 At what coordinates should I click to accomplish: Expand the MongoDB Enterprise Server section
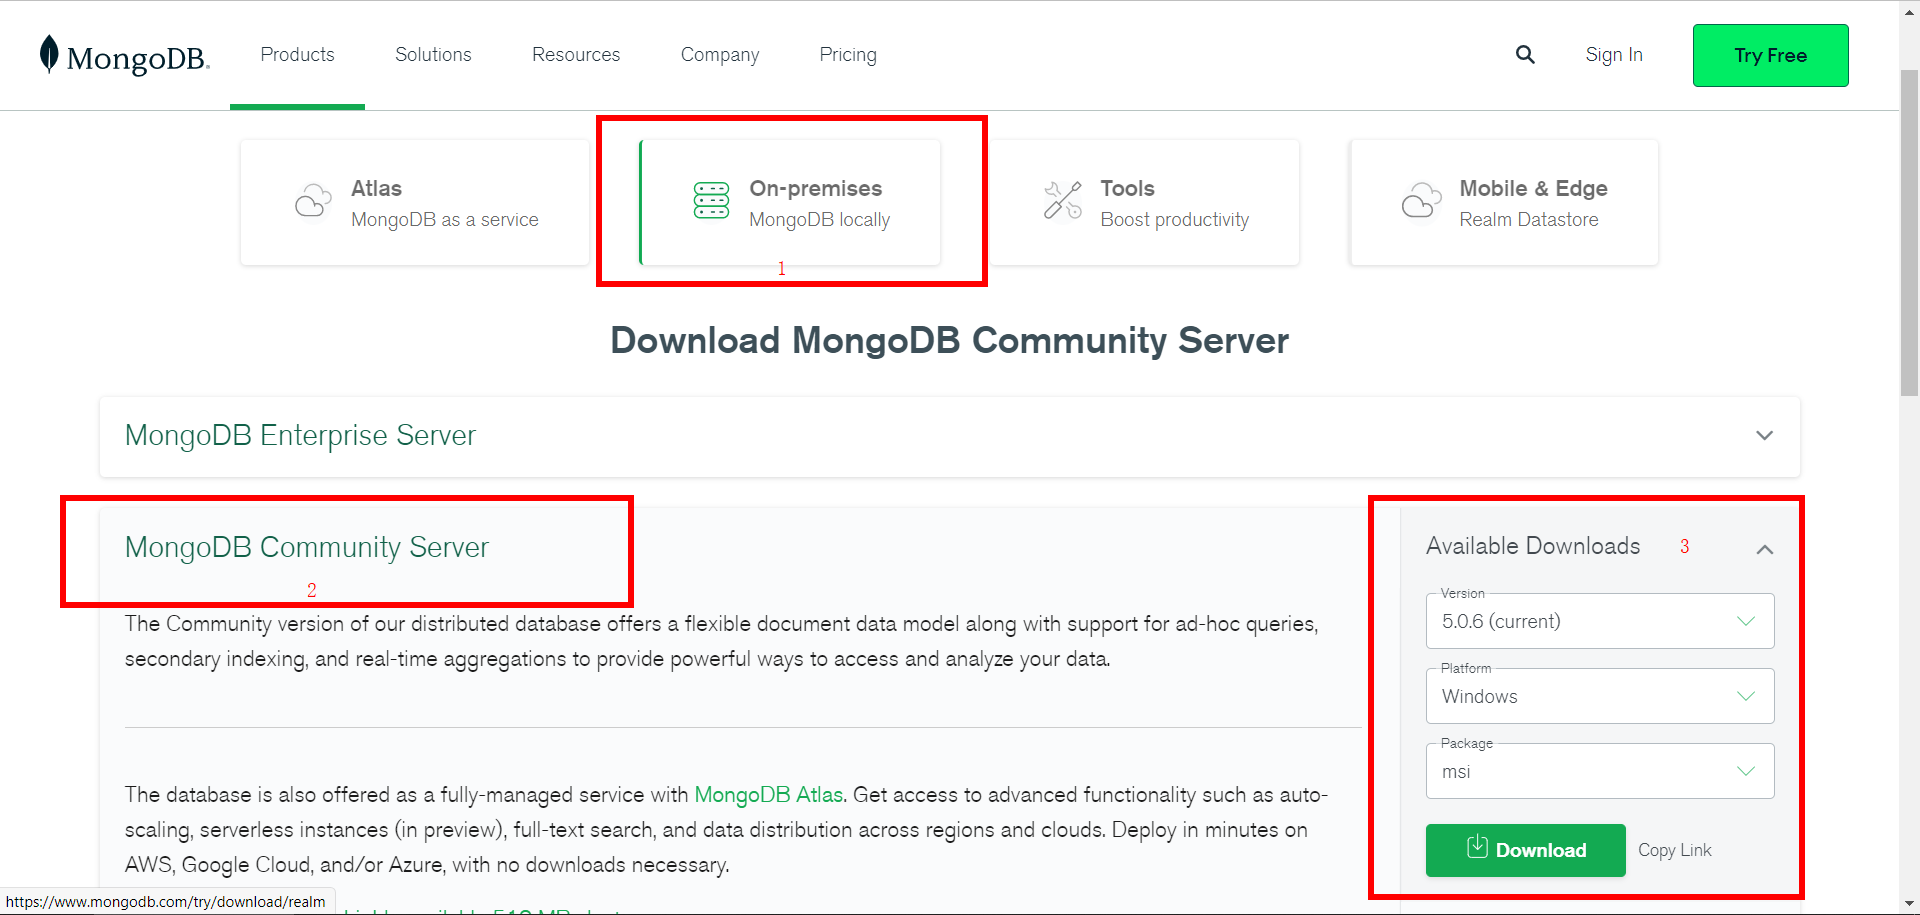(949, 436)
